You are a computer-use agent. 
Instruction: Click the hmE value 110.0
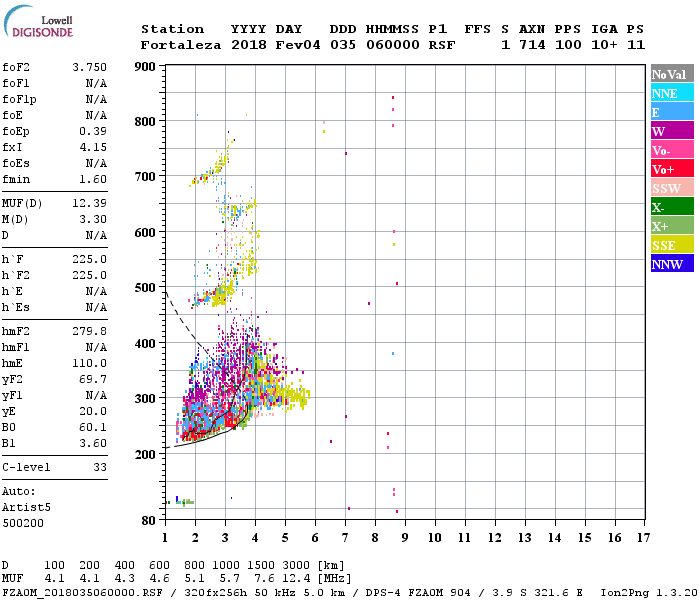[x=89, y=363]
